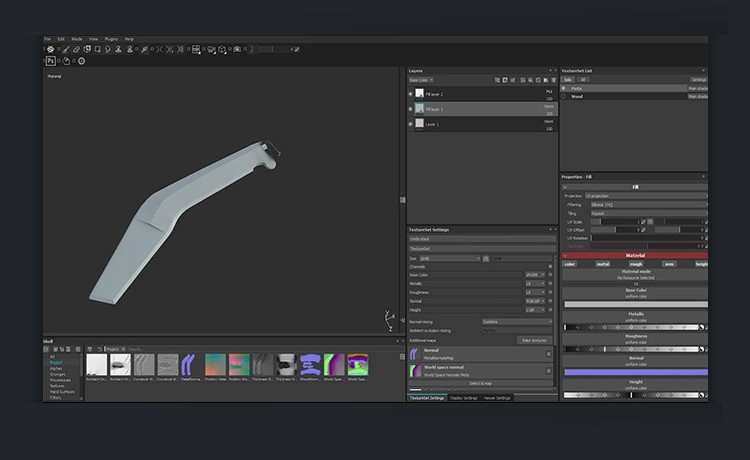Click the All button in TextureSet List
Viewport: 750px width, 460px height.
(x=583, y=80)
